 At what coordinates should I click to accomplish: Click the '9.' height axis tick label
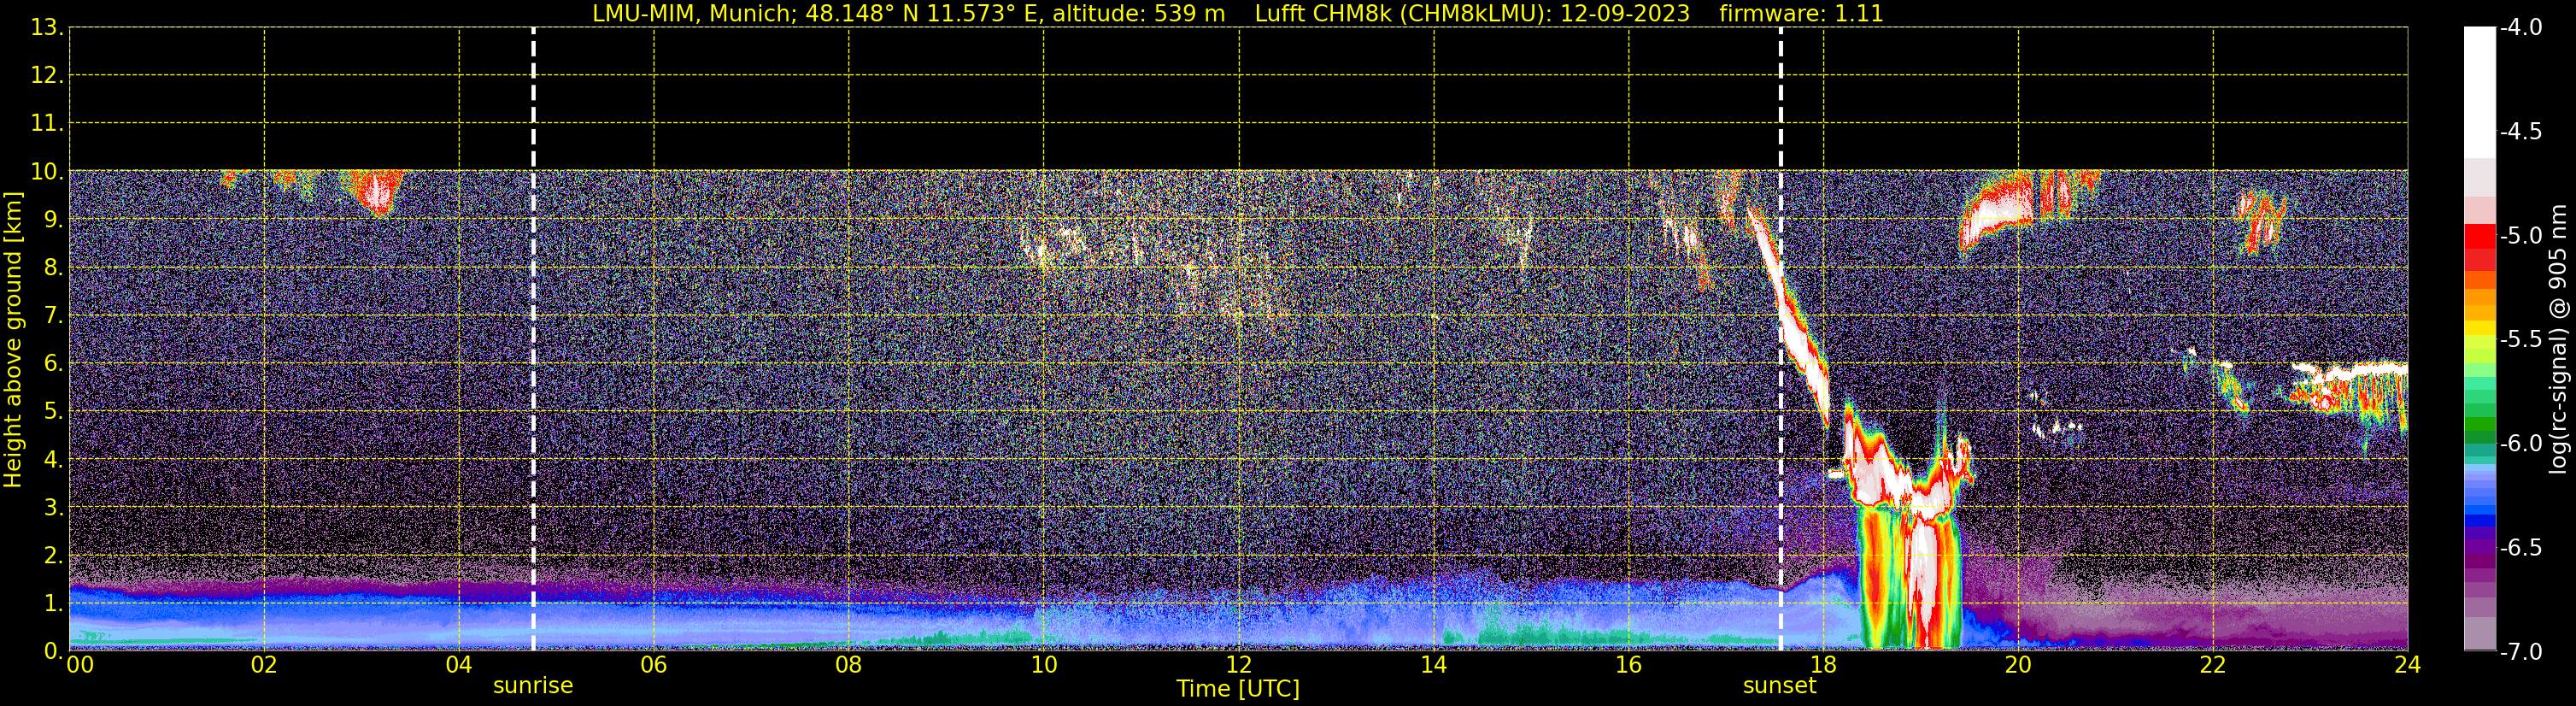[53, 219]
